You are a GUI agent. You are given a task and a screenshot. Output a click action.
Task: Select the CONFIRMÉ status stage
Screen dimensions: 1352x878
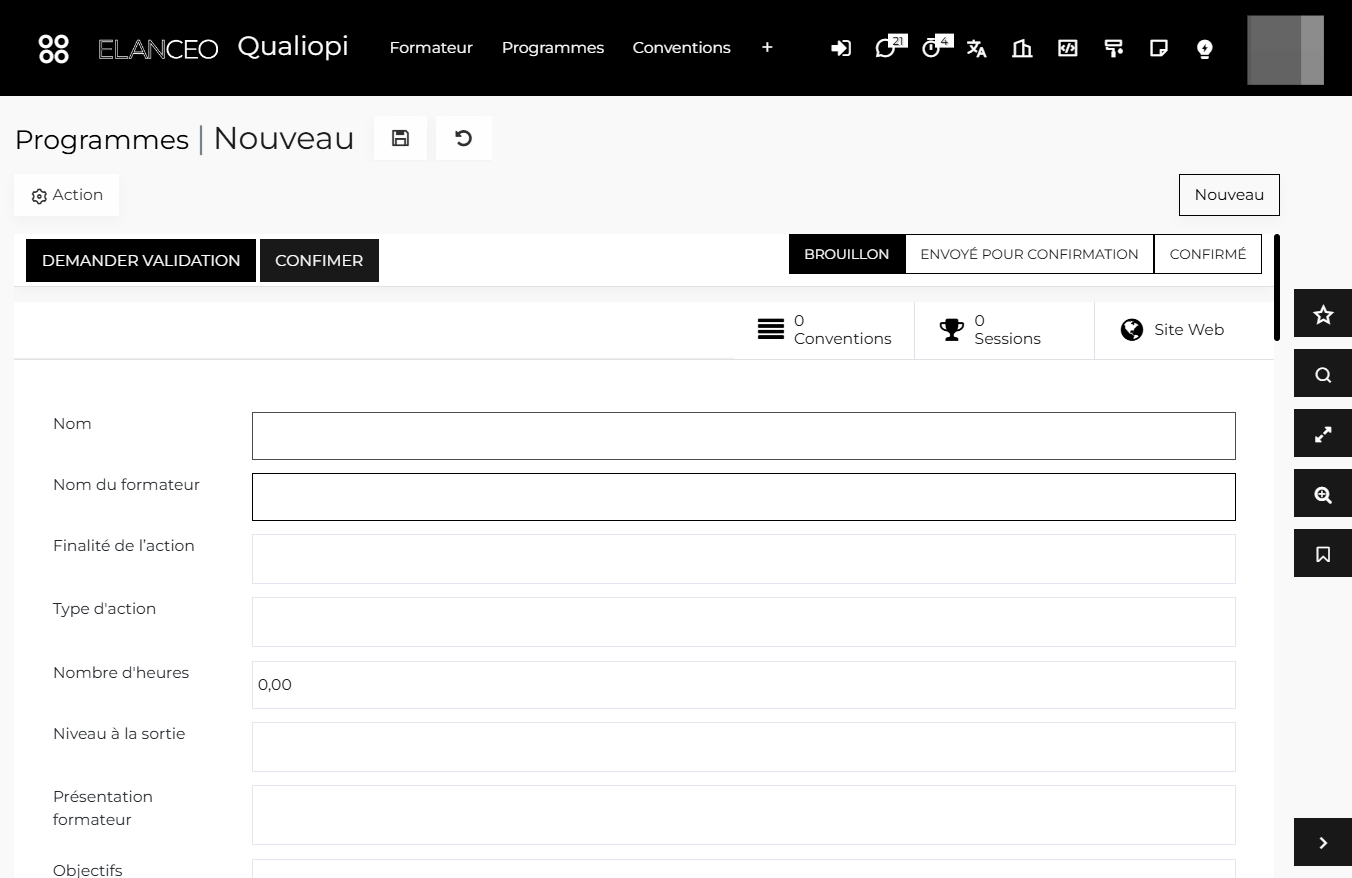point(1208,254)
